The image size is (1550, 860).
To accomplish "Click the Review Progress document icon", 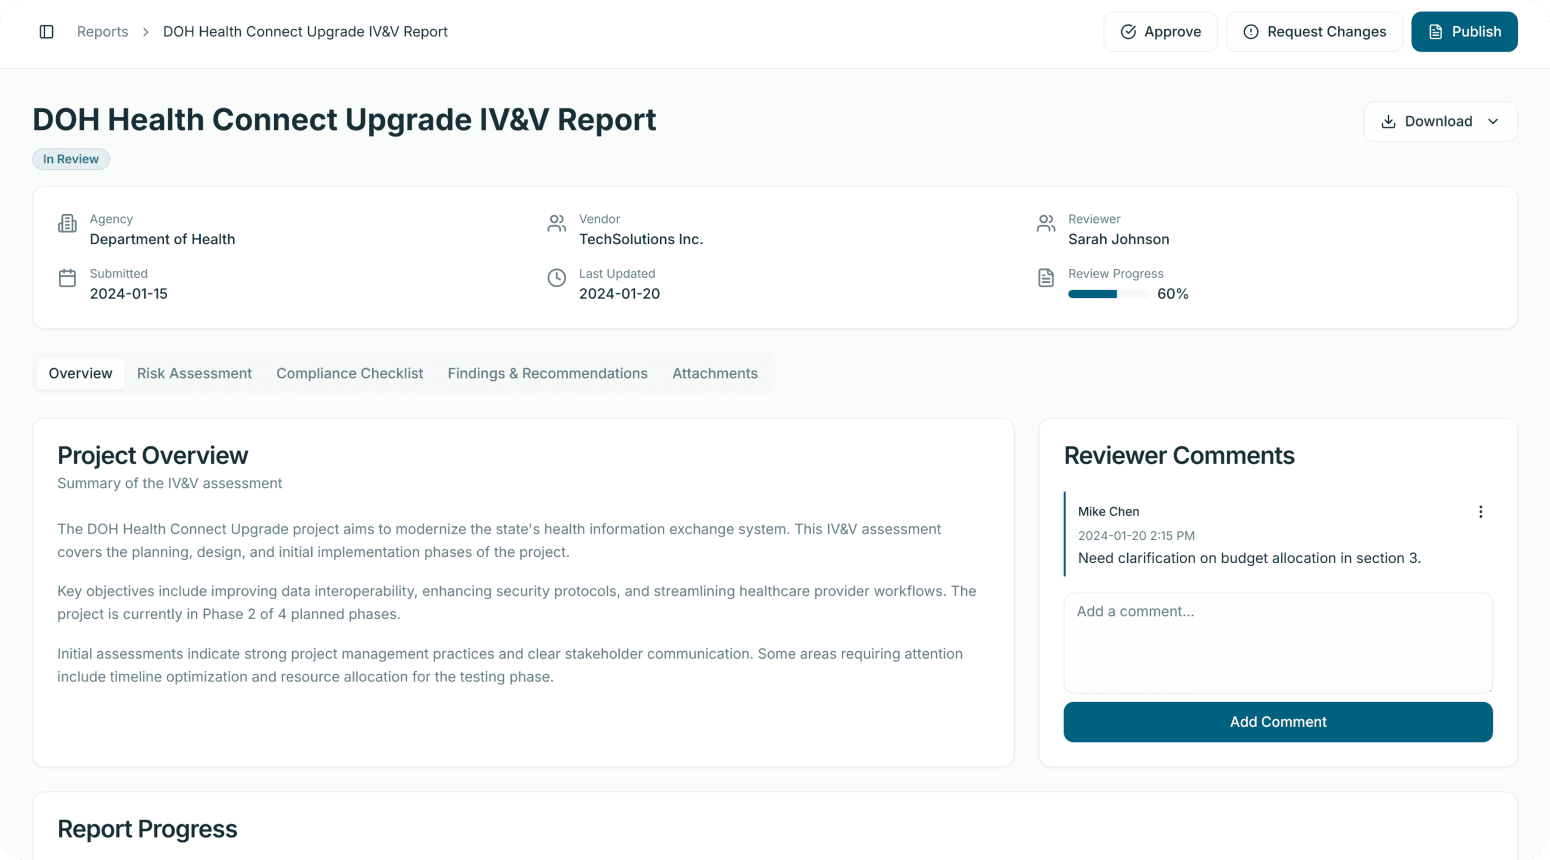I will coord(1046,278).
